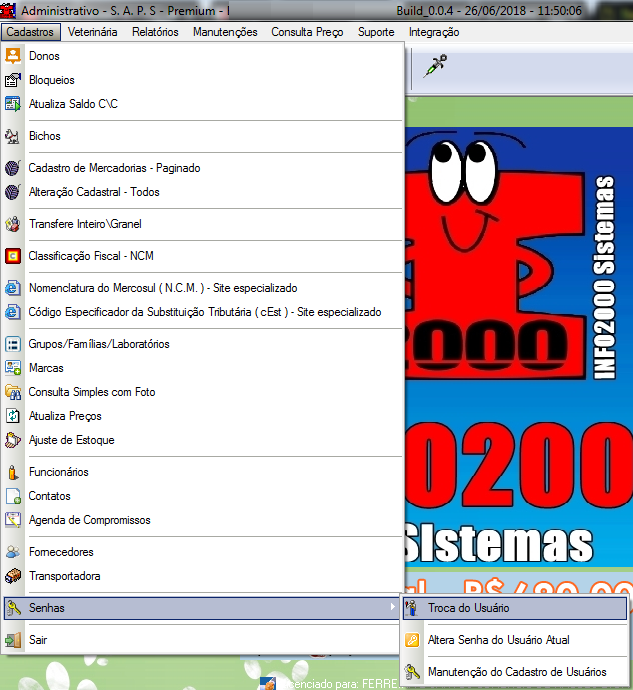This screenshot has height=690, width=633.
Task: Click the Nomenclatura do Mercosul browser icon
Action: click(x=13, y=288)
